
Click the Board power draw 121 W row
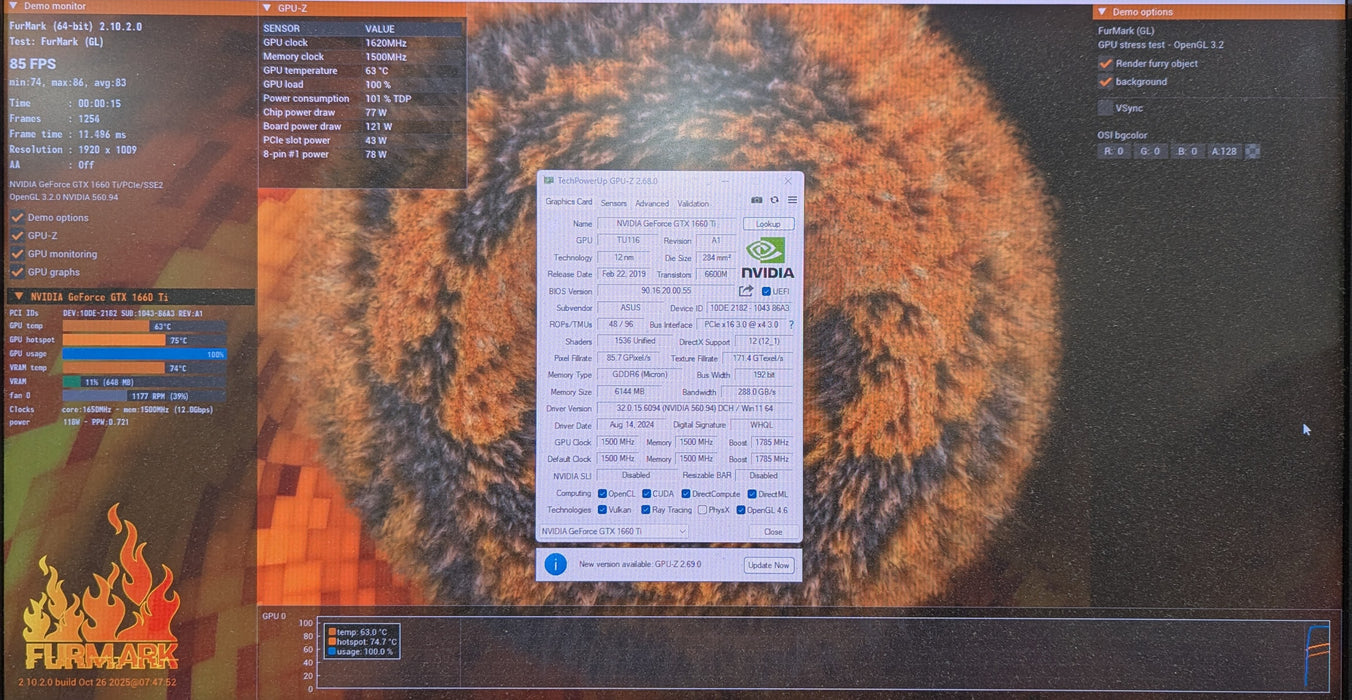pos(362,126)
